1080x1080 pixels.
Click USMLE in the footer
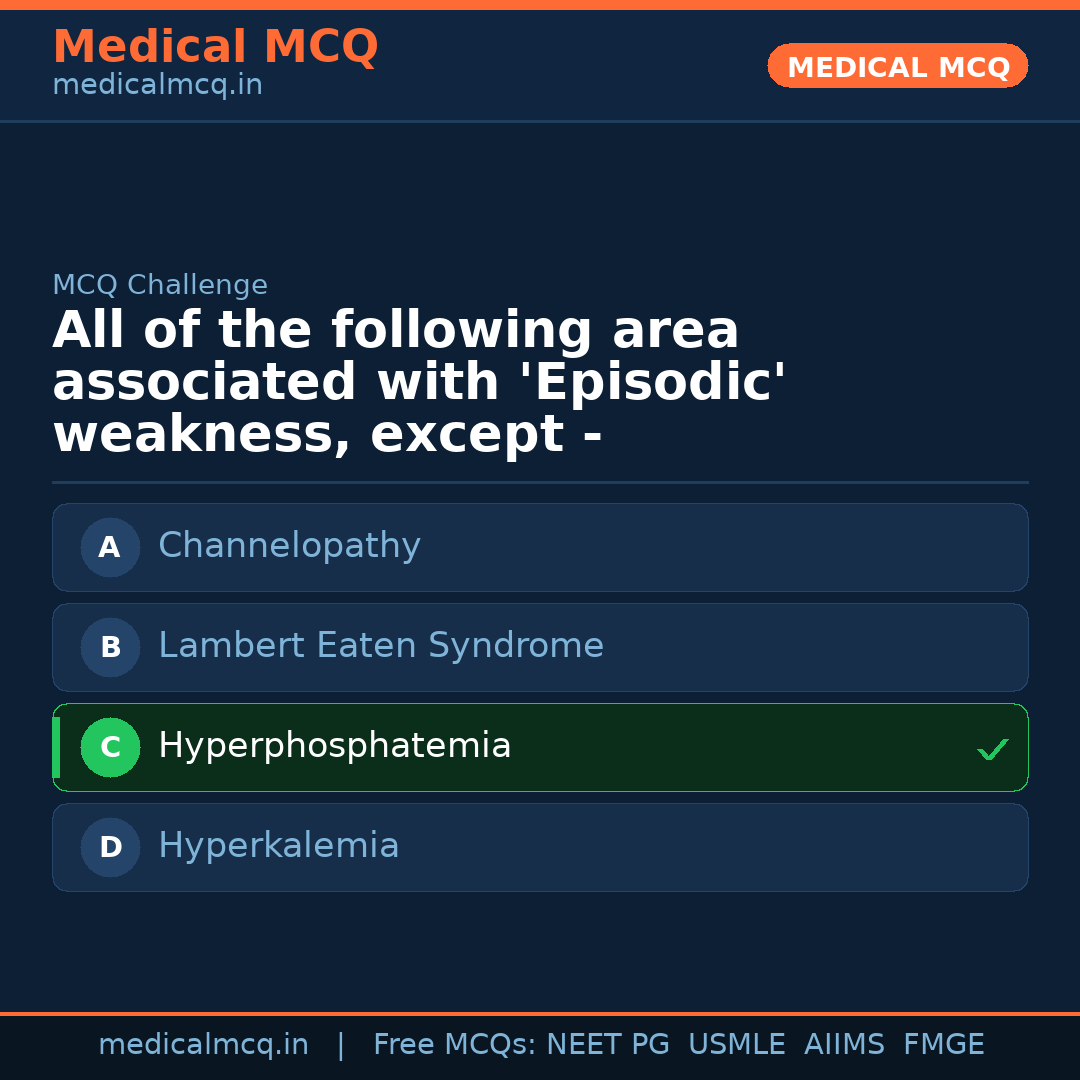[x=736, y=1045]
